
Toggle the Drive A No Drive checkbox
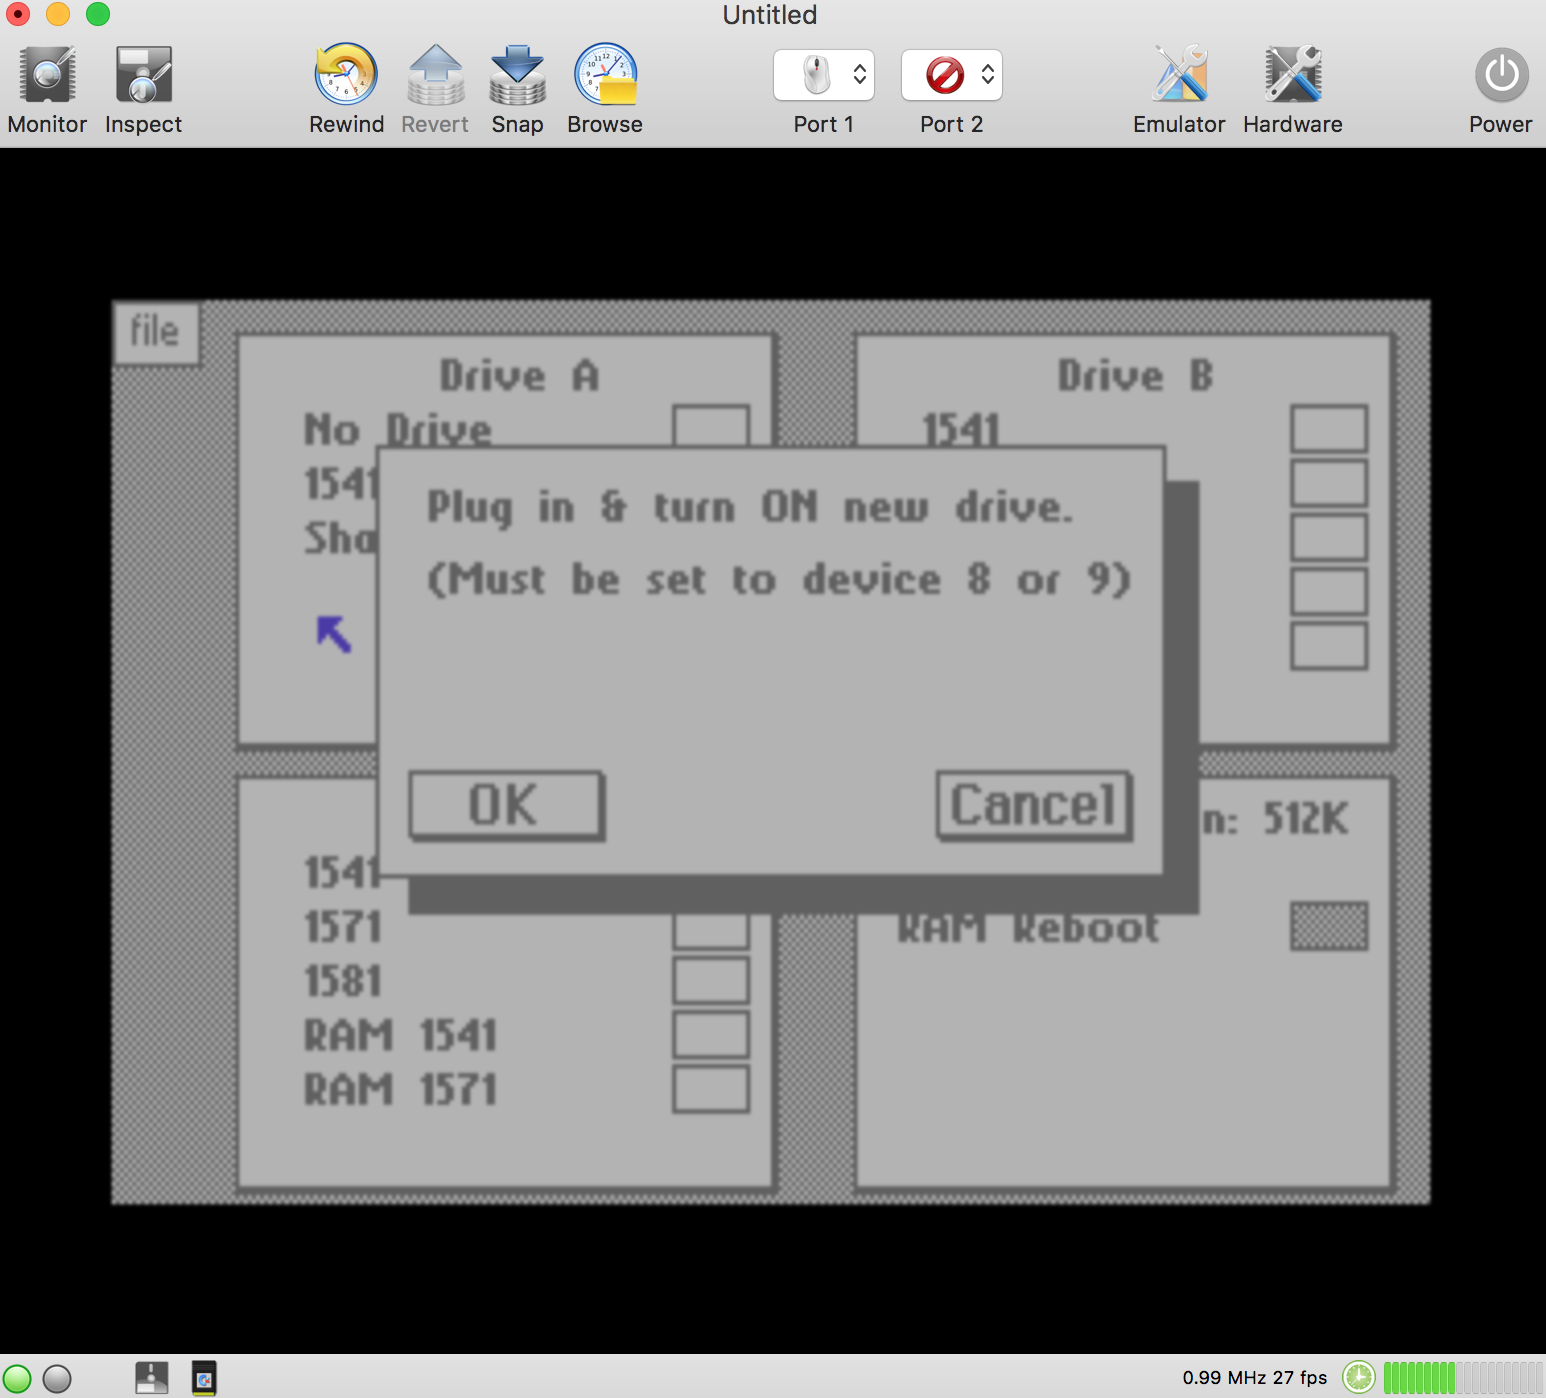711,426
